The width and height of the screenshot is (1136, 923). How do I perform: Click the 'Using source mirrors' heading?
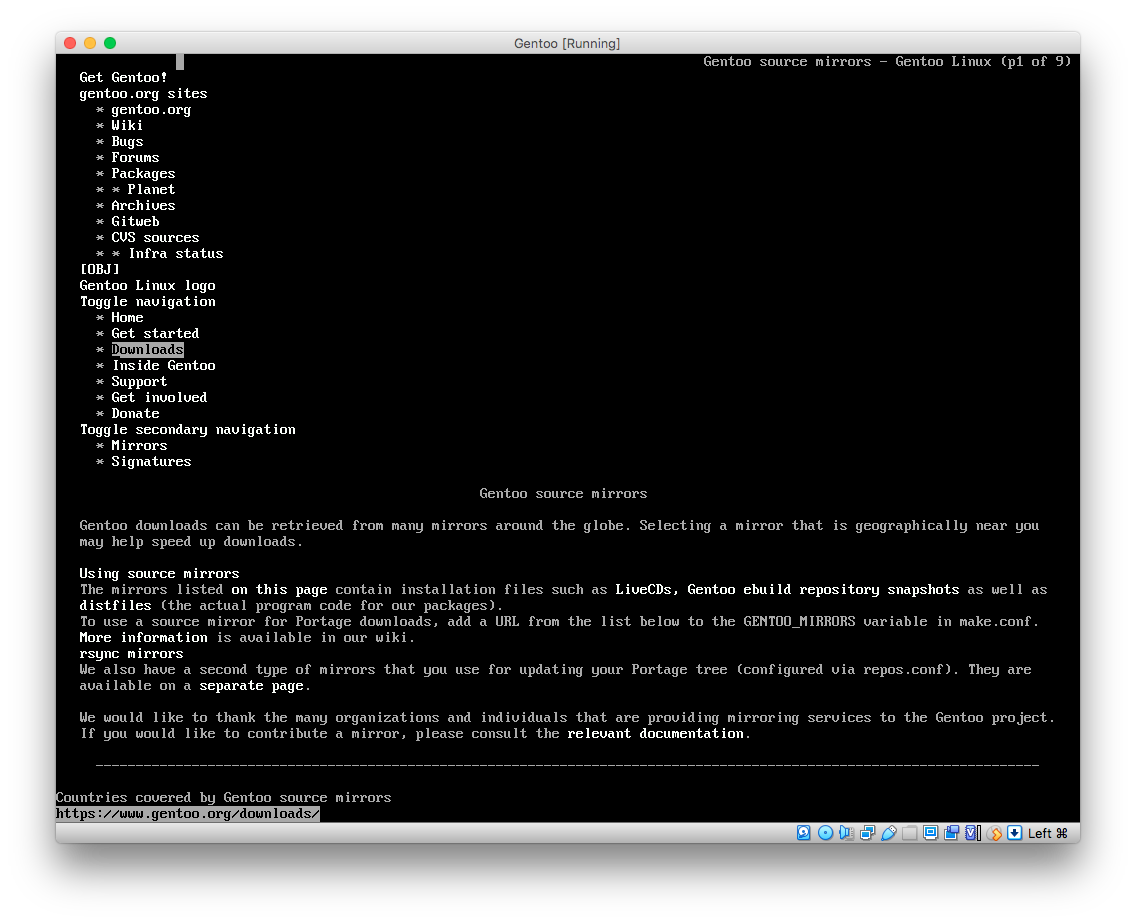159,573
